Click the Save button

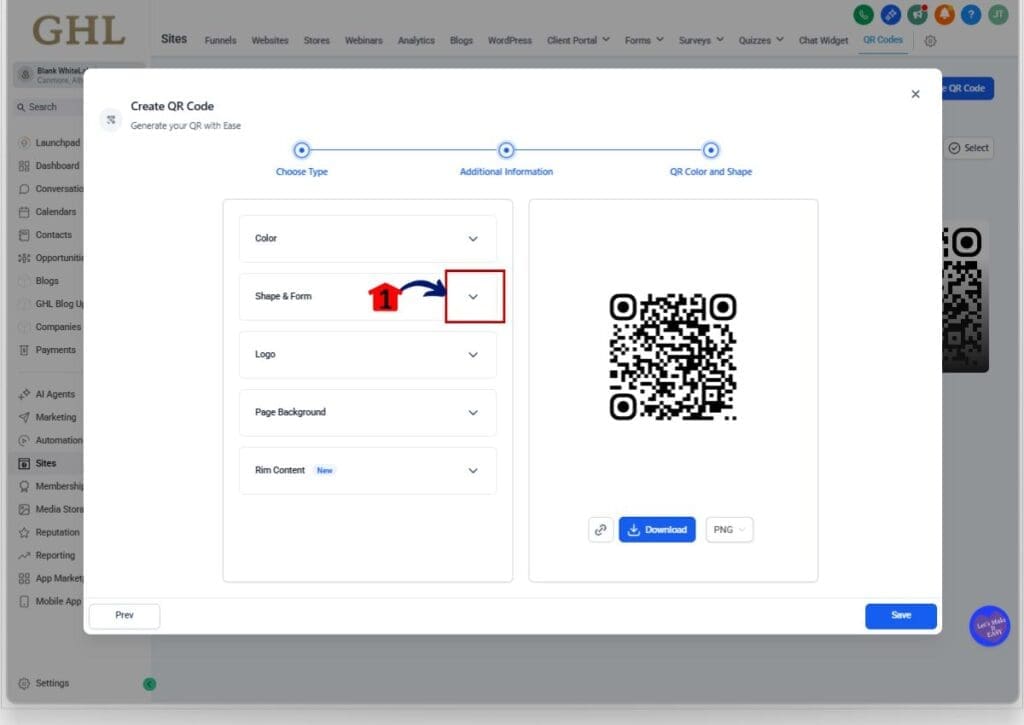coord(900,616)
